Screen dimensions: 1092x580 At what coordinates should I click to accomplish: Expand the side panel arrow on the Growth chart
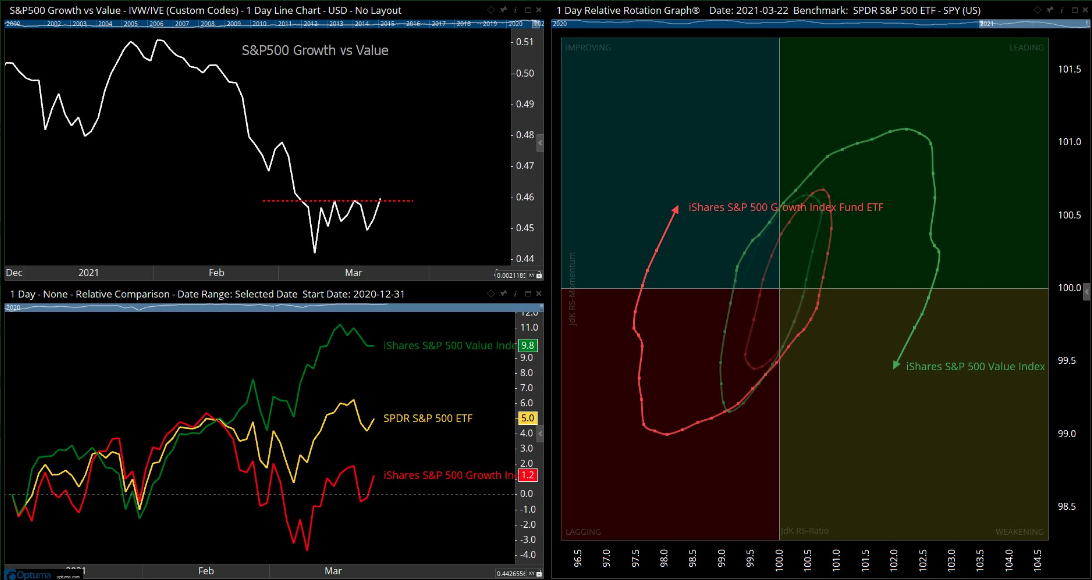541,145
